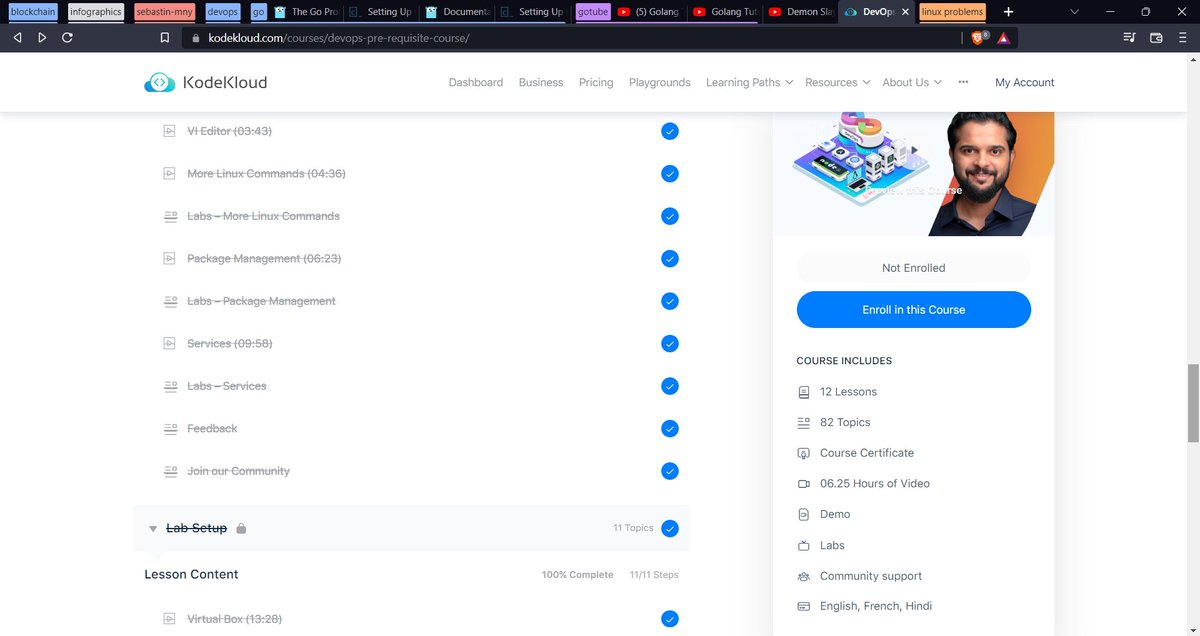Click the Demo document icon
The width and height of the screenshot is (1200, 636).
pos(803,514)
